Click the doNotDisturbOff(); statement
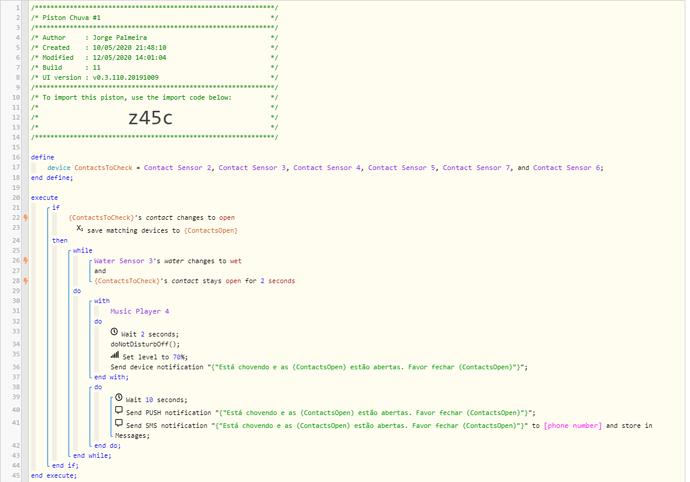This screenshot has height=482, width=690. click(145, 344)
